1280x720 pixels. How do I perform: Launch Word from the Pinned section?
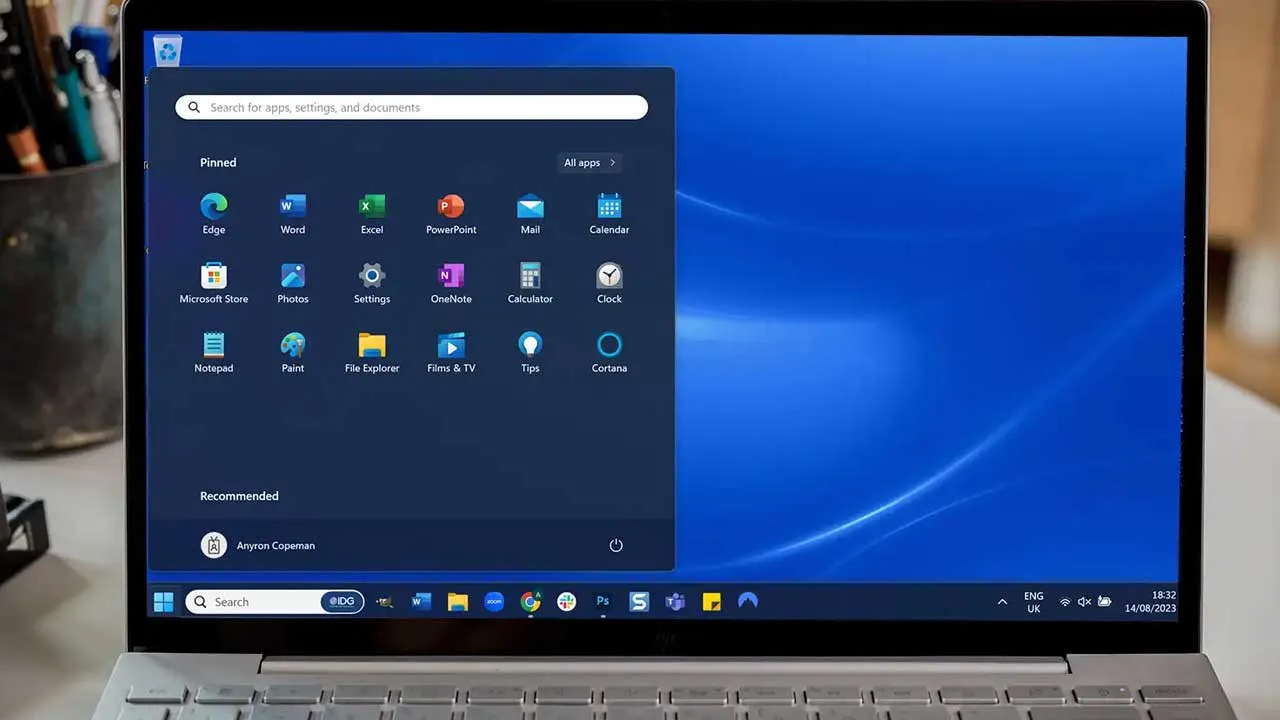tap(293, 214)
